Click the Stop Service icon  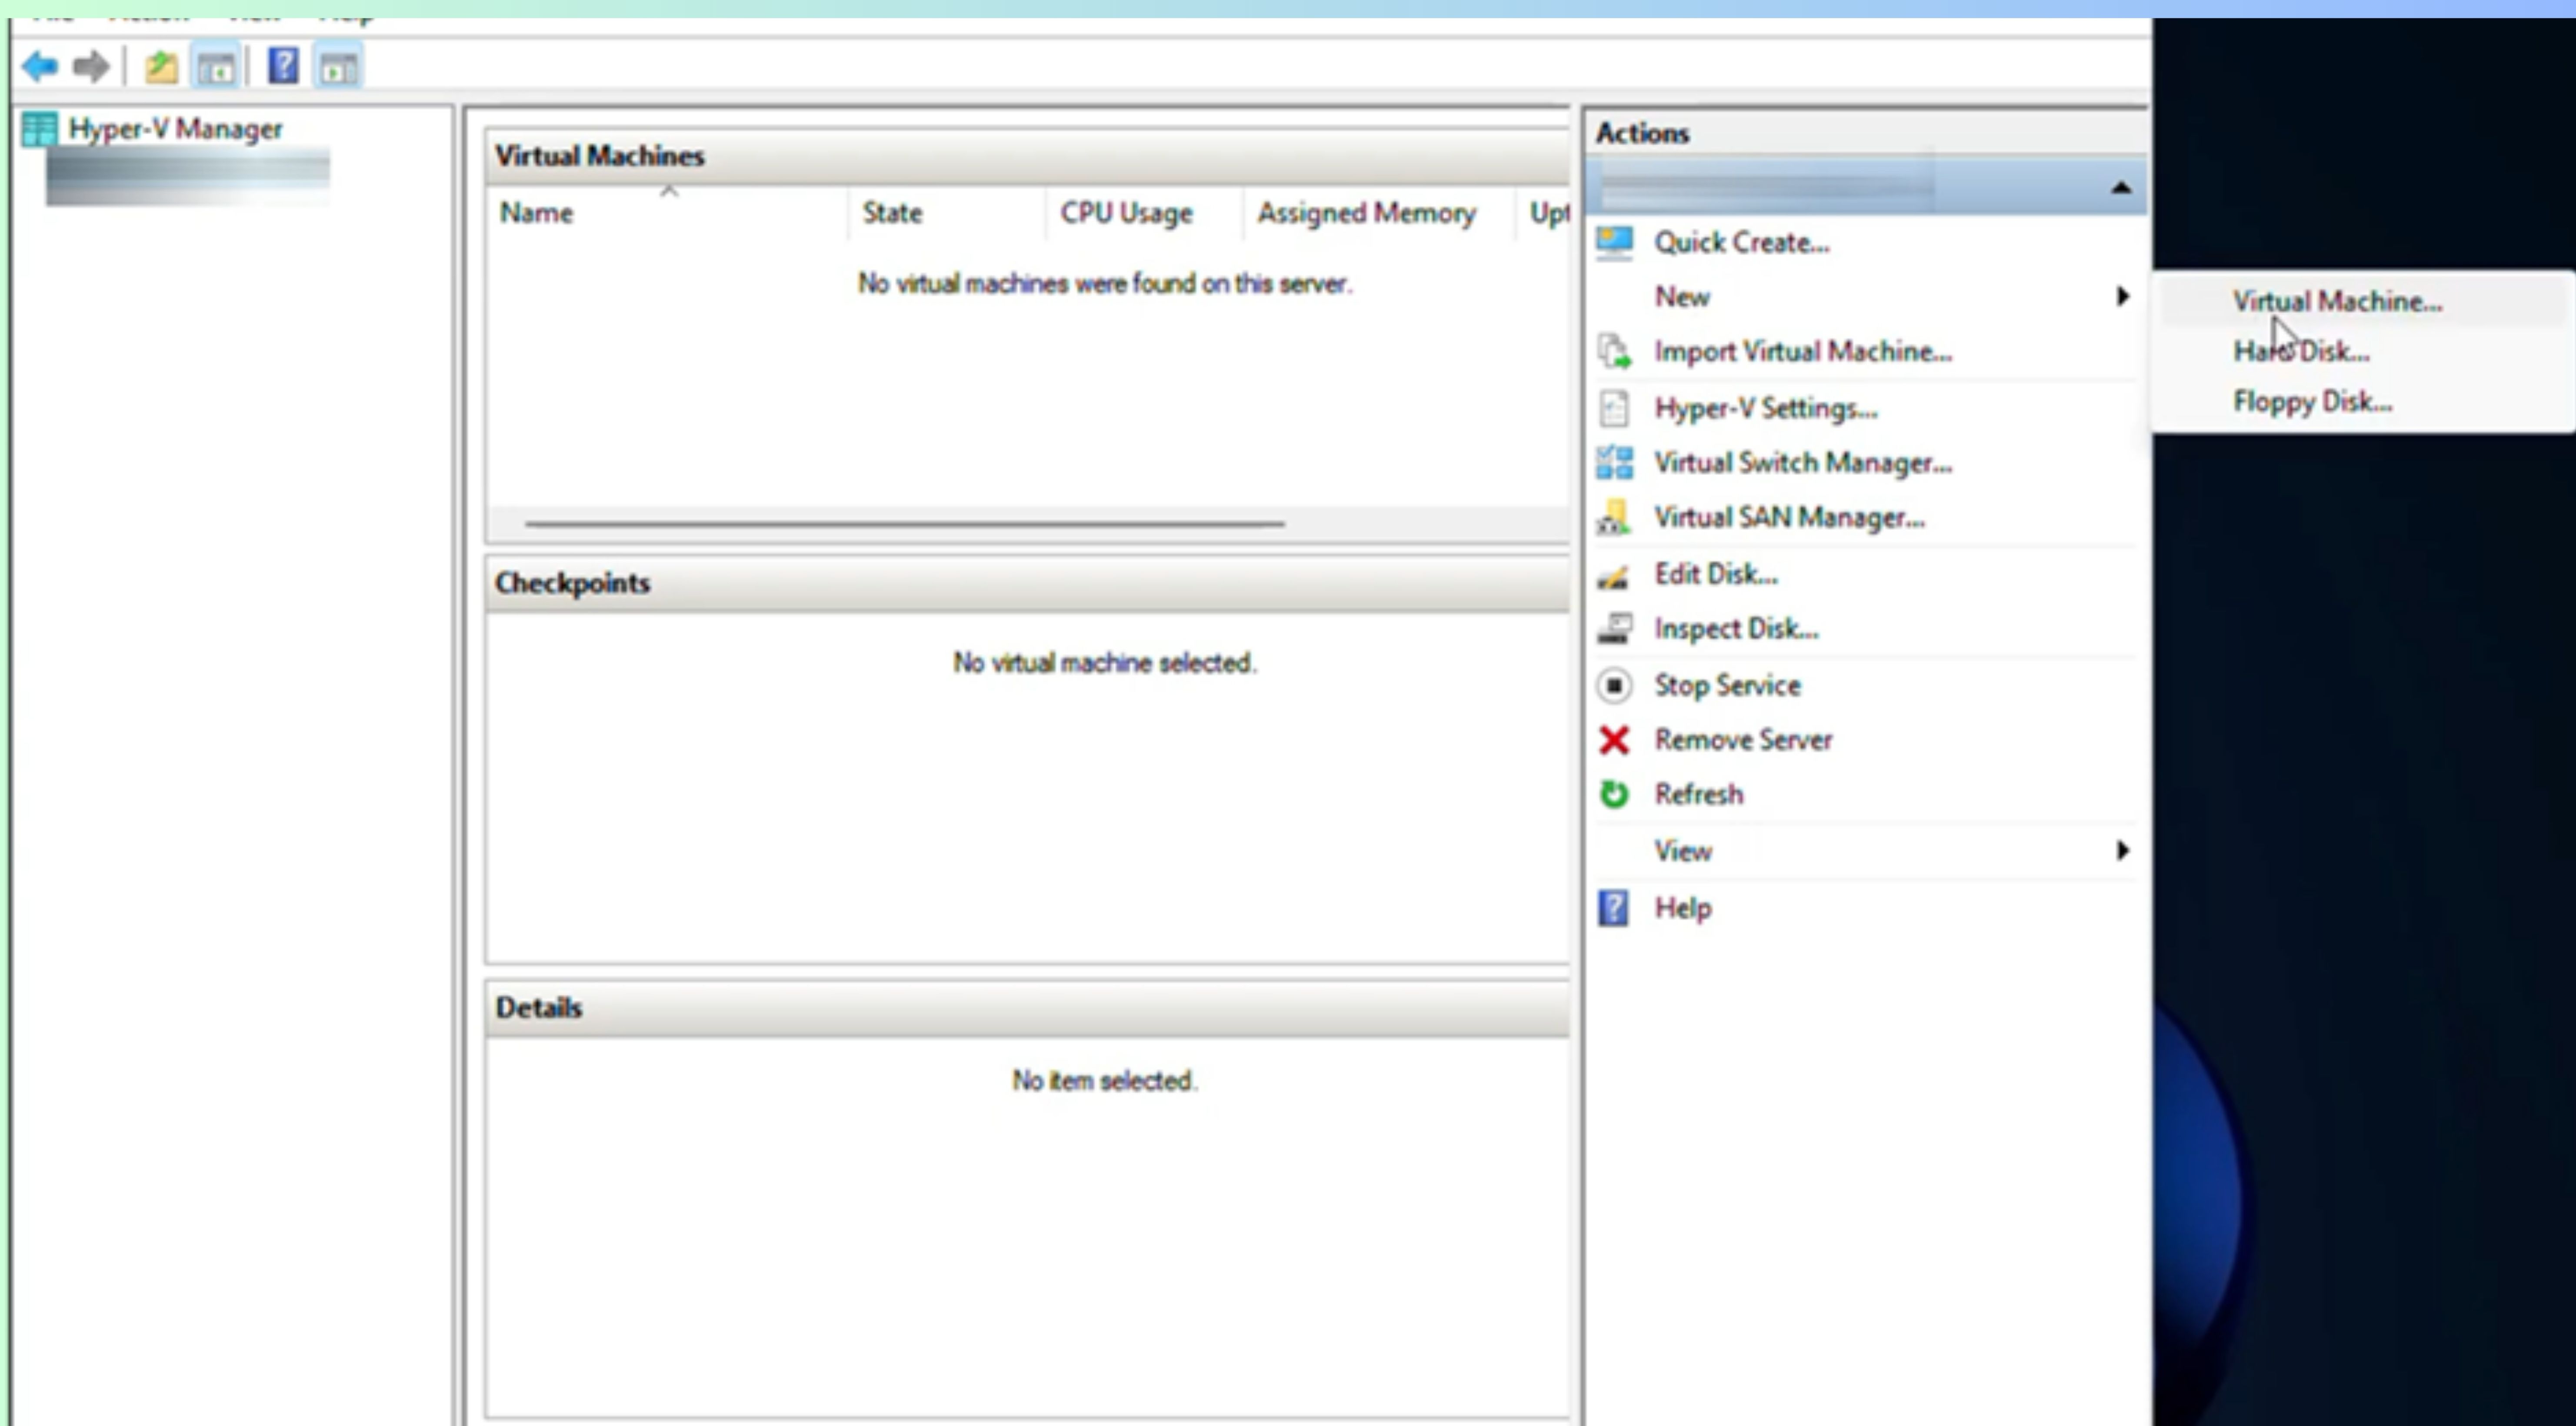(x=1614, y=686)
